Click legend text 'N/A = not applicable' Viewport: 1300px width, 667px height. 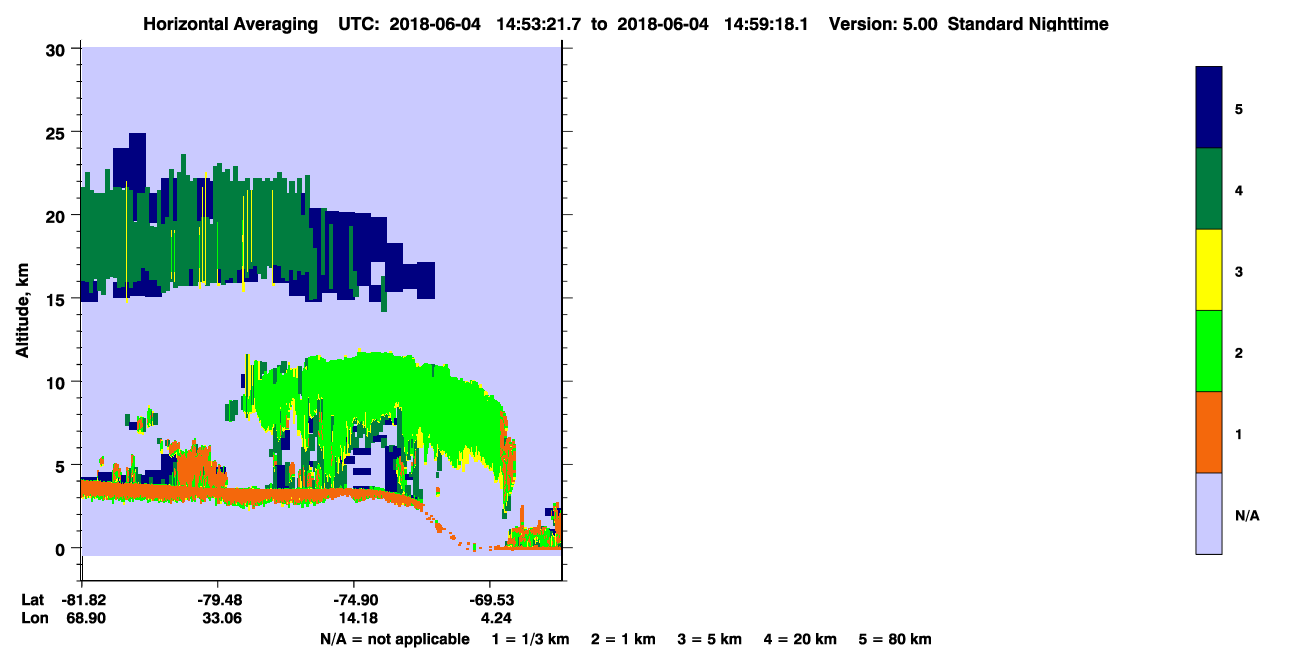coord(394,639)
